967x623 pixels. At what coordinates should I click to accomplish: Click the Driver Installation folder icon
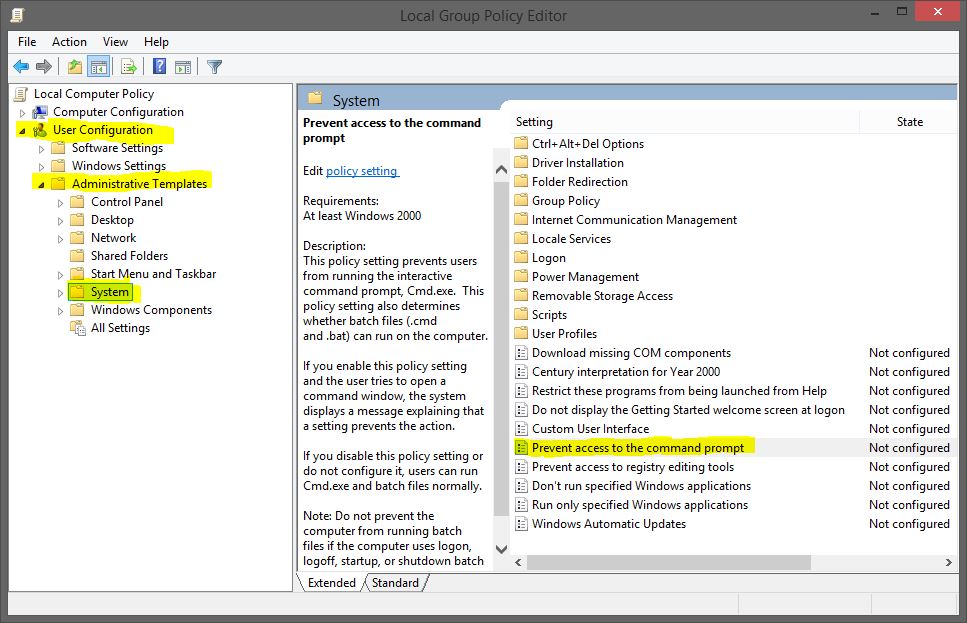click(521, 162)
